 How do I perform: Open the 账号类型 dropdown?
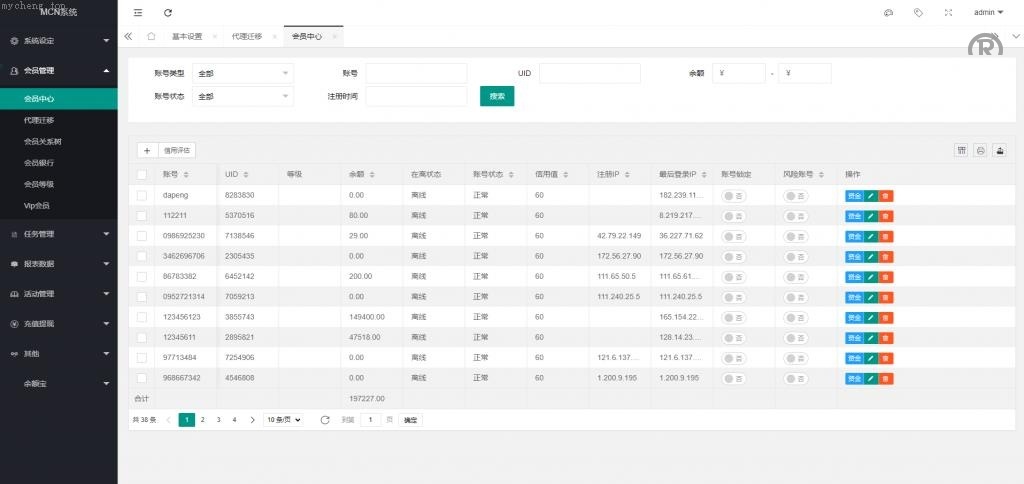coord(243,73)
